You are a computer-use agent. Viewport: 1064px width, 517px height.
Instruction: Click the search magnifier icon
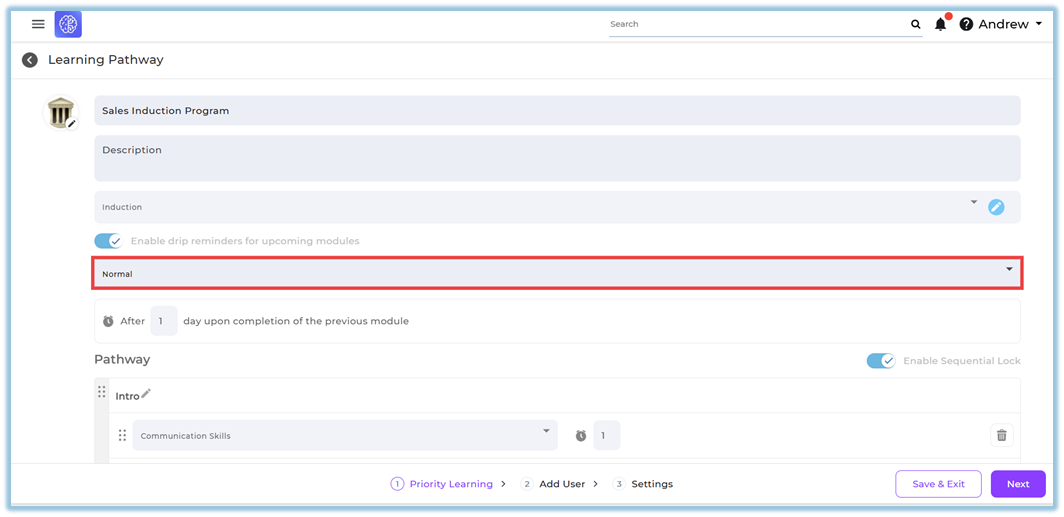click(x=915, y=25)
